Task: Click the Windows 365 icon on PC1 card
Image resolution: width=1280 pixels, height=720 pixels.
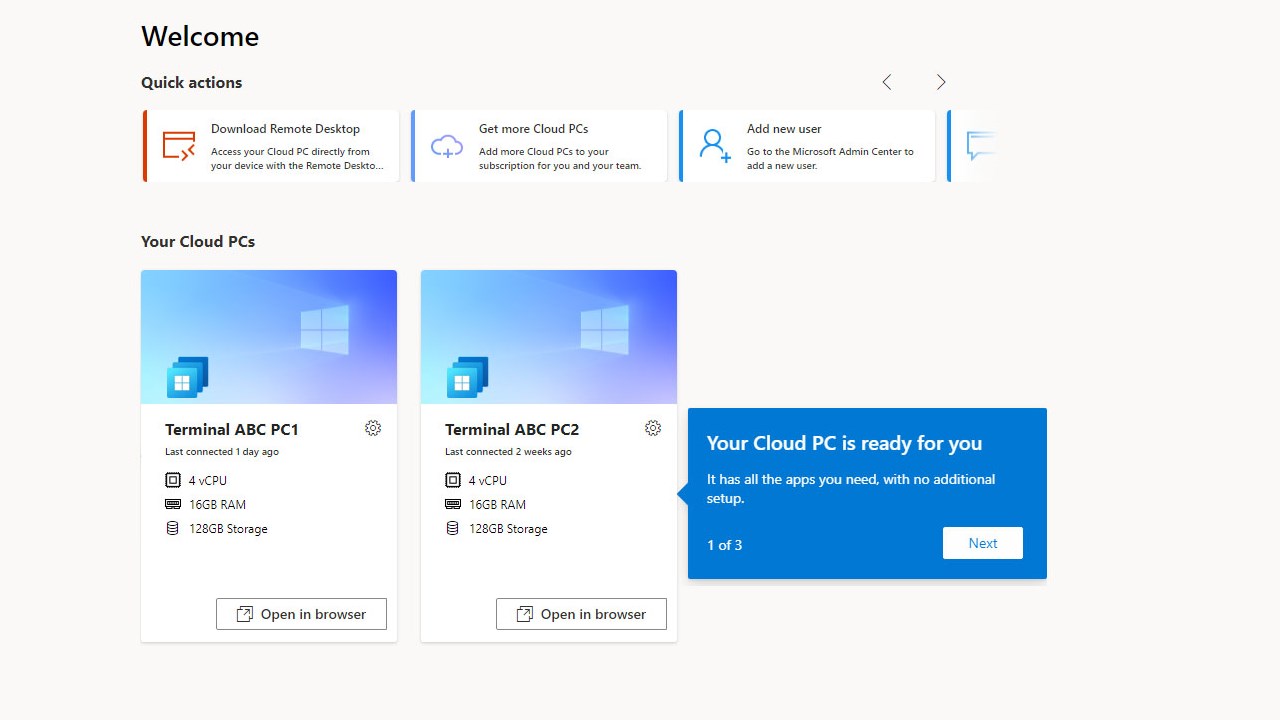Action: [187, 377]
